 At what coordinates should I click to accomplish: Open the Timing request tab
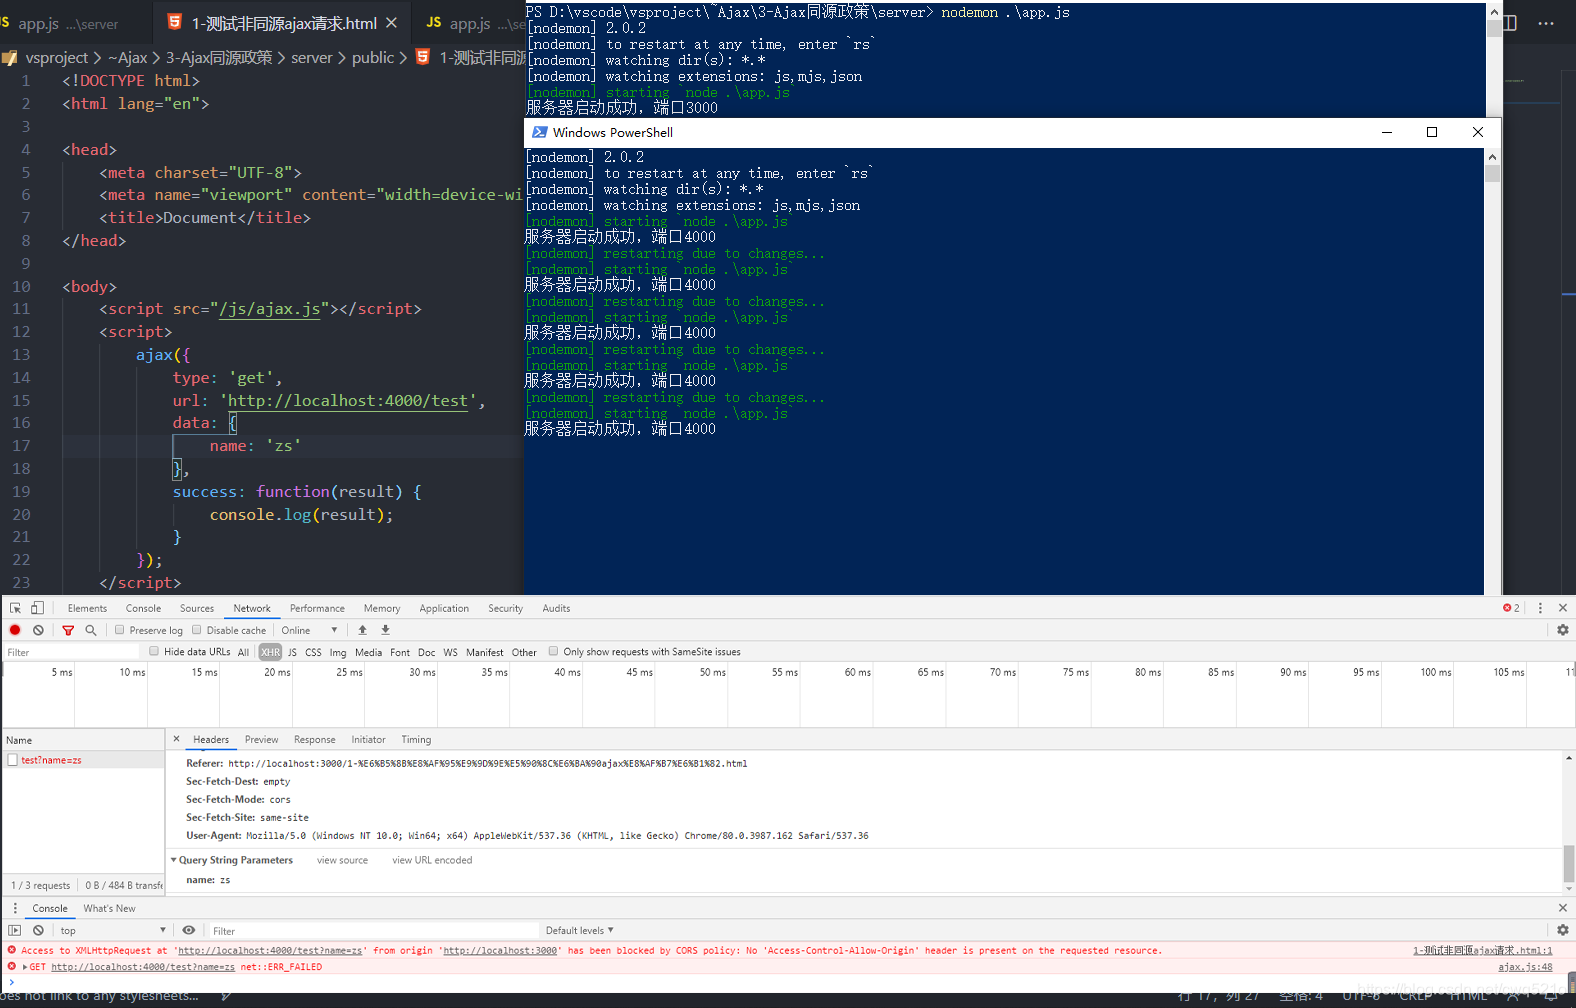point(416,740)
